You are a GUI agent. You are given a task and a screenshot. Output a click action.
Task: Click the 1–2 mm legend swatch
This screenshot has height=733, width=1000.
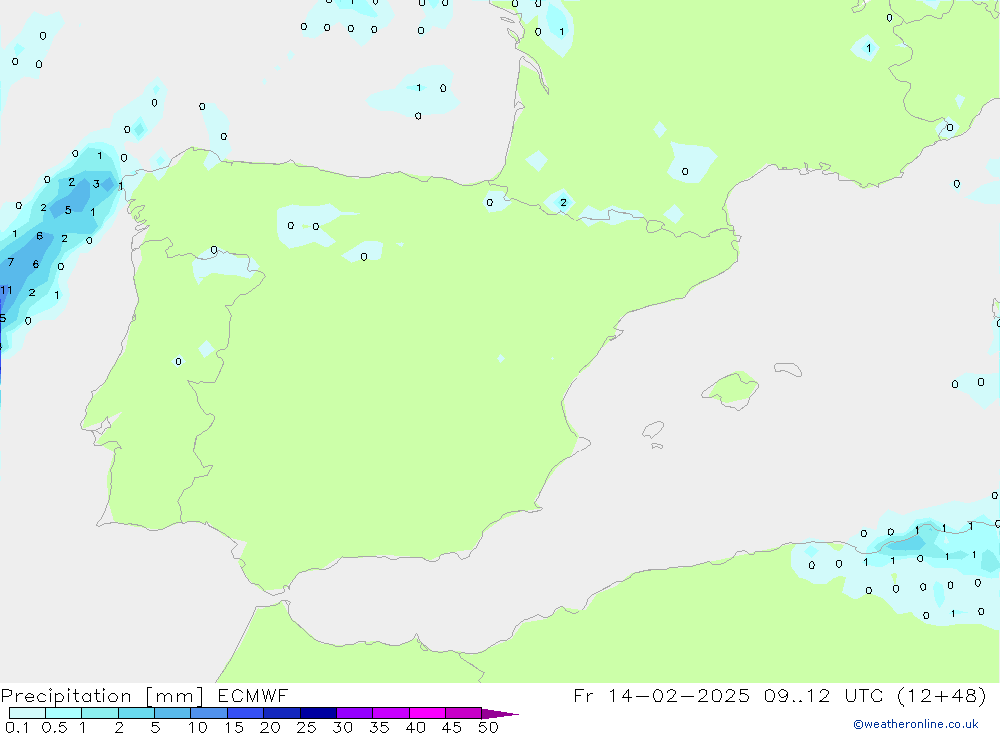click(100, 713)
